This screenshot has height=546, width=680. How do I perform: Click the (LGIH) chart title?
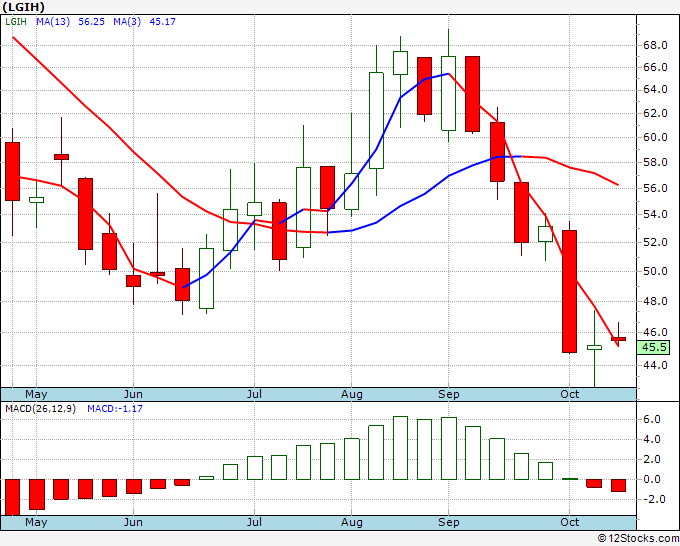tap(23, 7)
